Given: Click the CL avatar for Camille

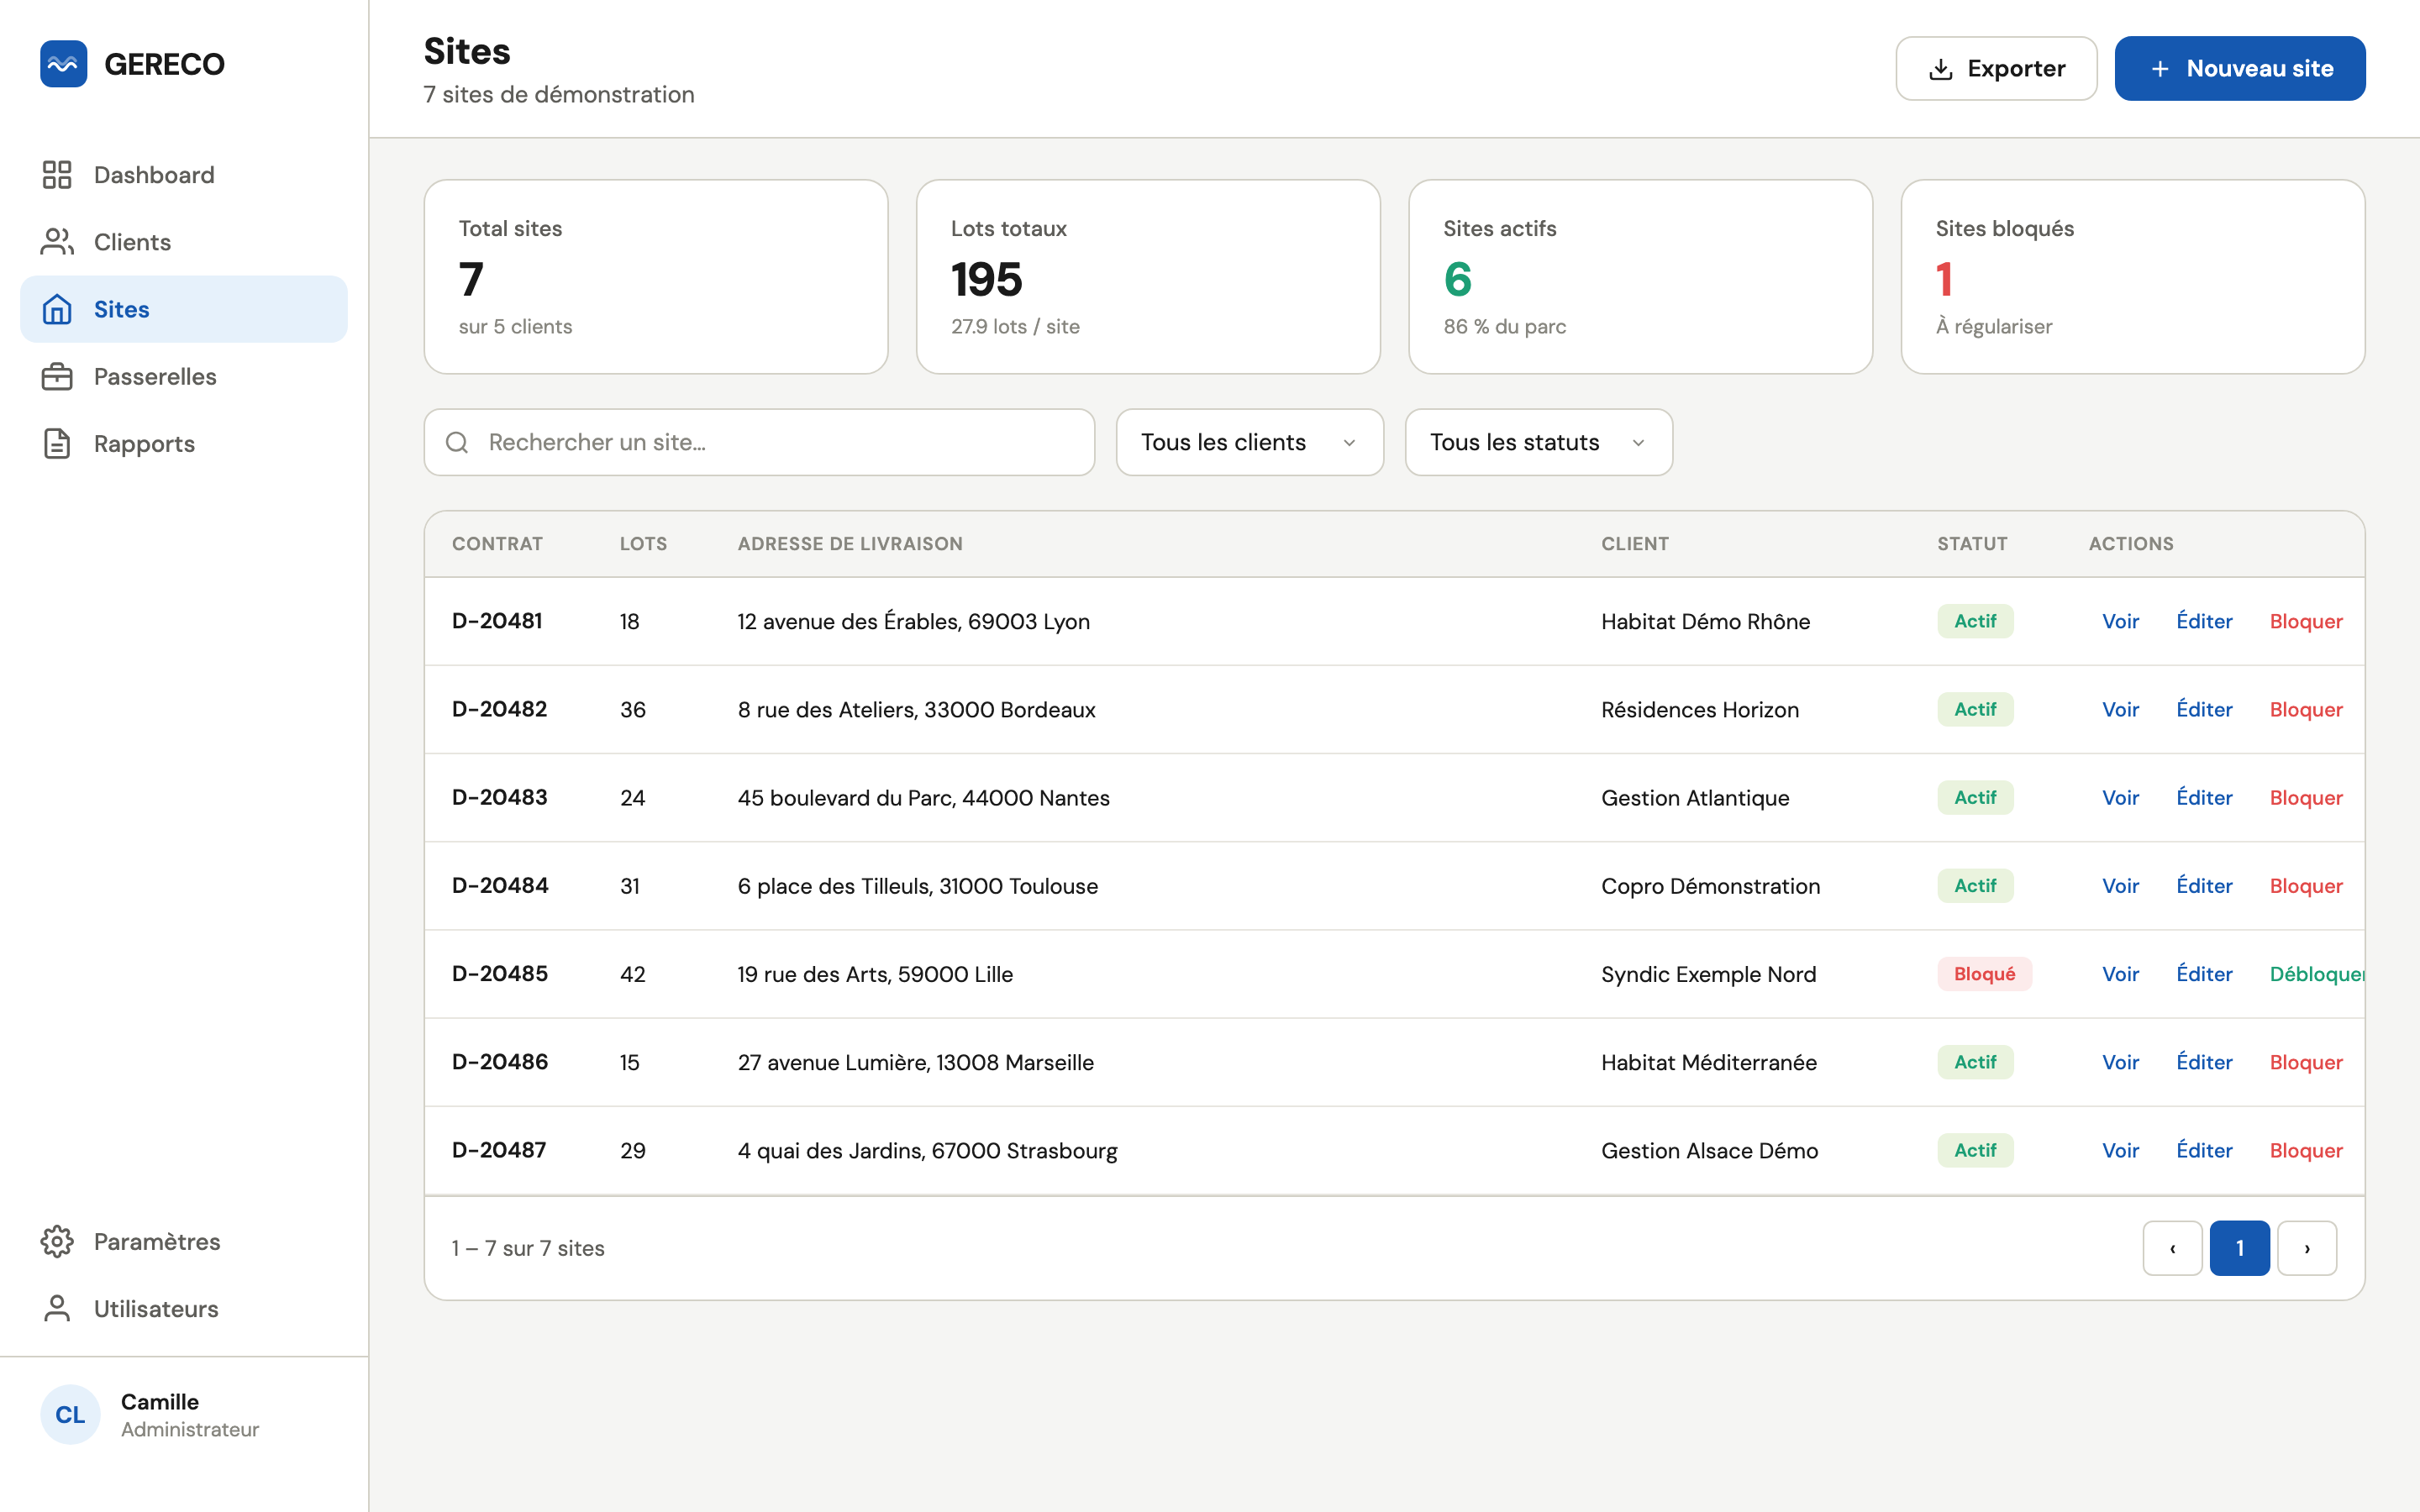Looking at the screenshot, I should point(70,1414).
